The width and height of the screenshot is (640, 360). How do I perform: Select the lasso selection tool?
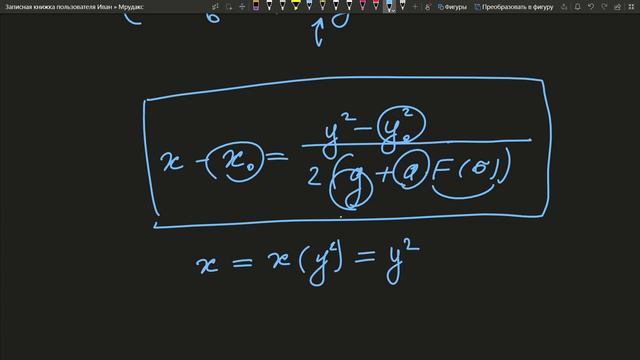point(229,7)
